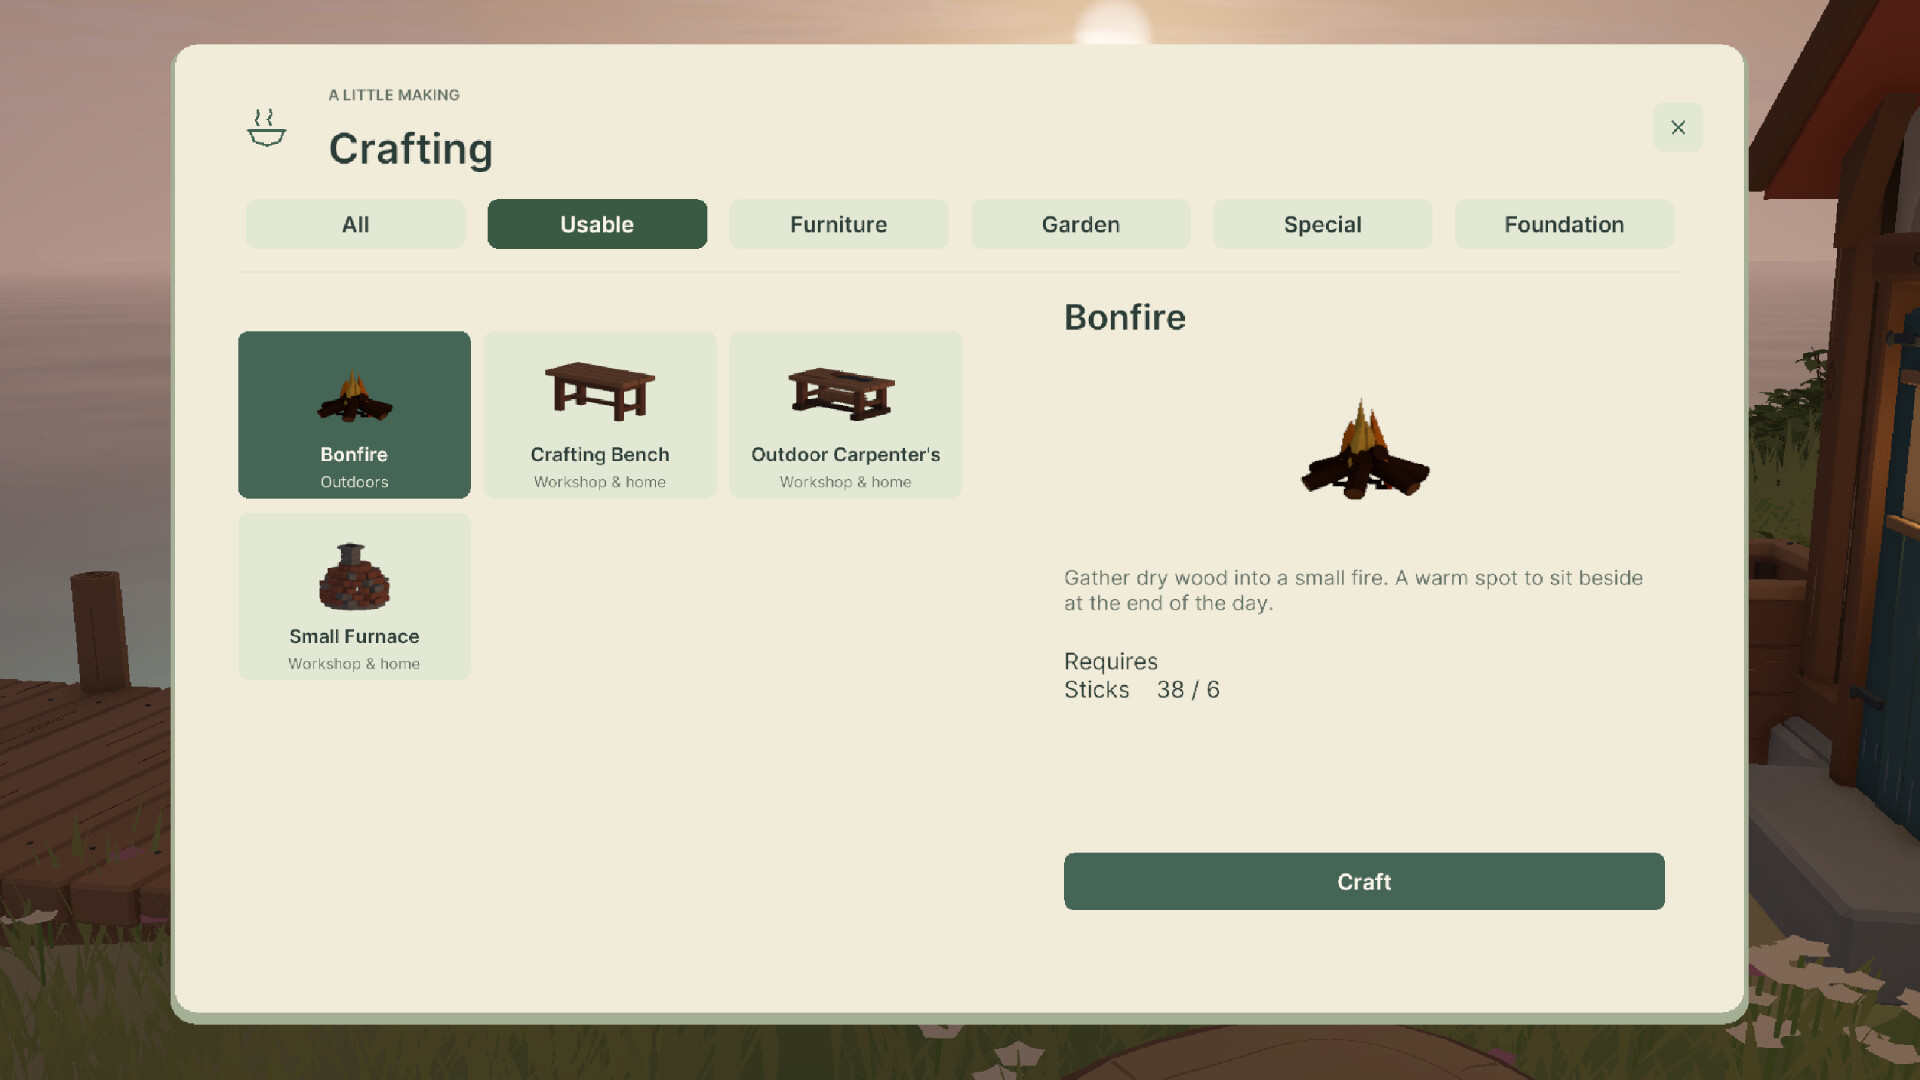Select the Usable tab

597,224
